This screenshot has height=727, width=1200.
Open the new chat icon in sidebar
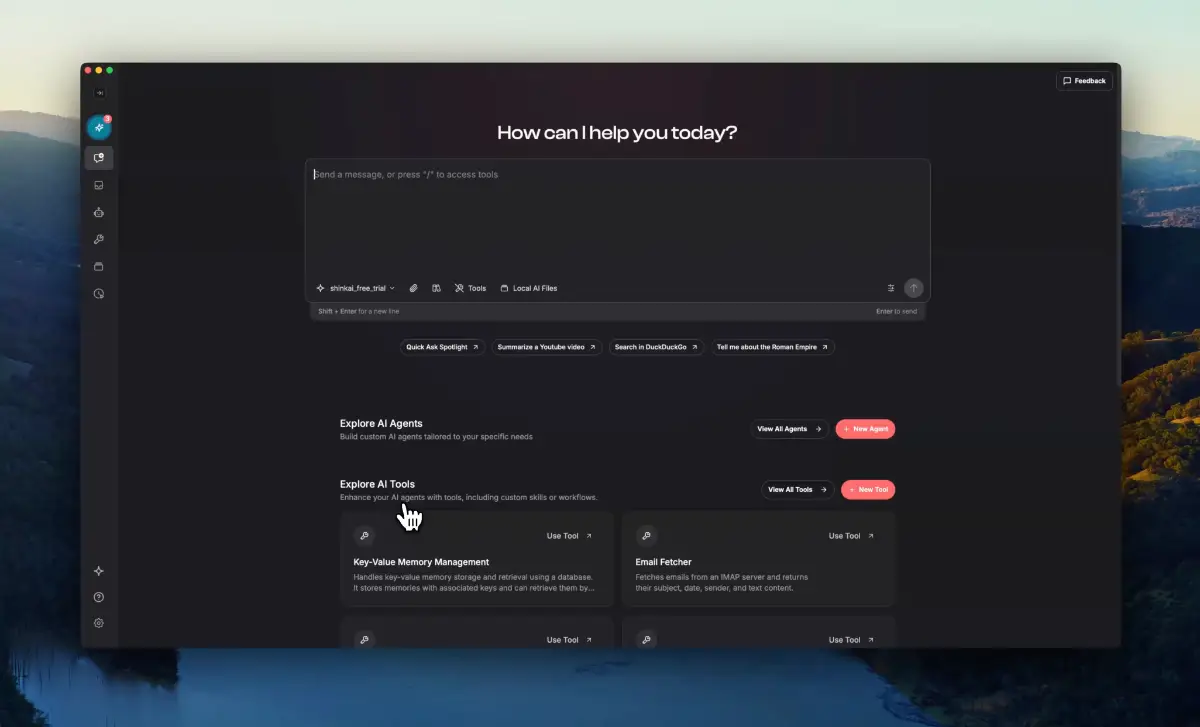click(99, 158)
